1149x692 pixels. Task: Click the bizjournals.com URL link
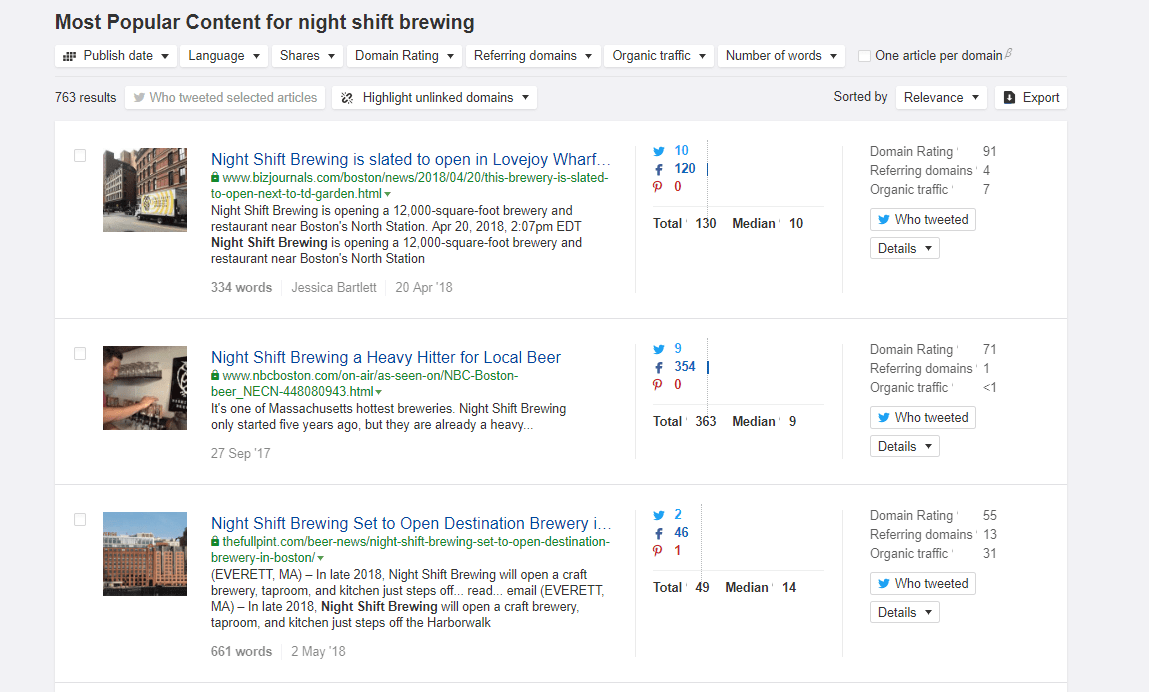pyautogui.click(x=410, y=185)
